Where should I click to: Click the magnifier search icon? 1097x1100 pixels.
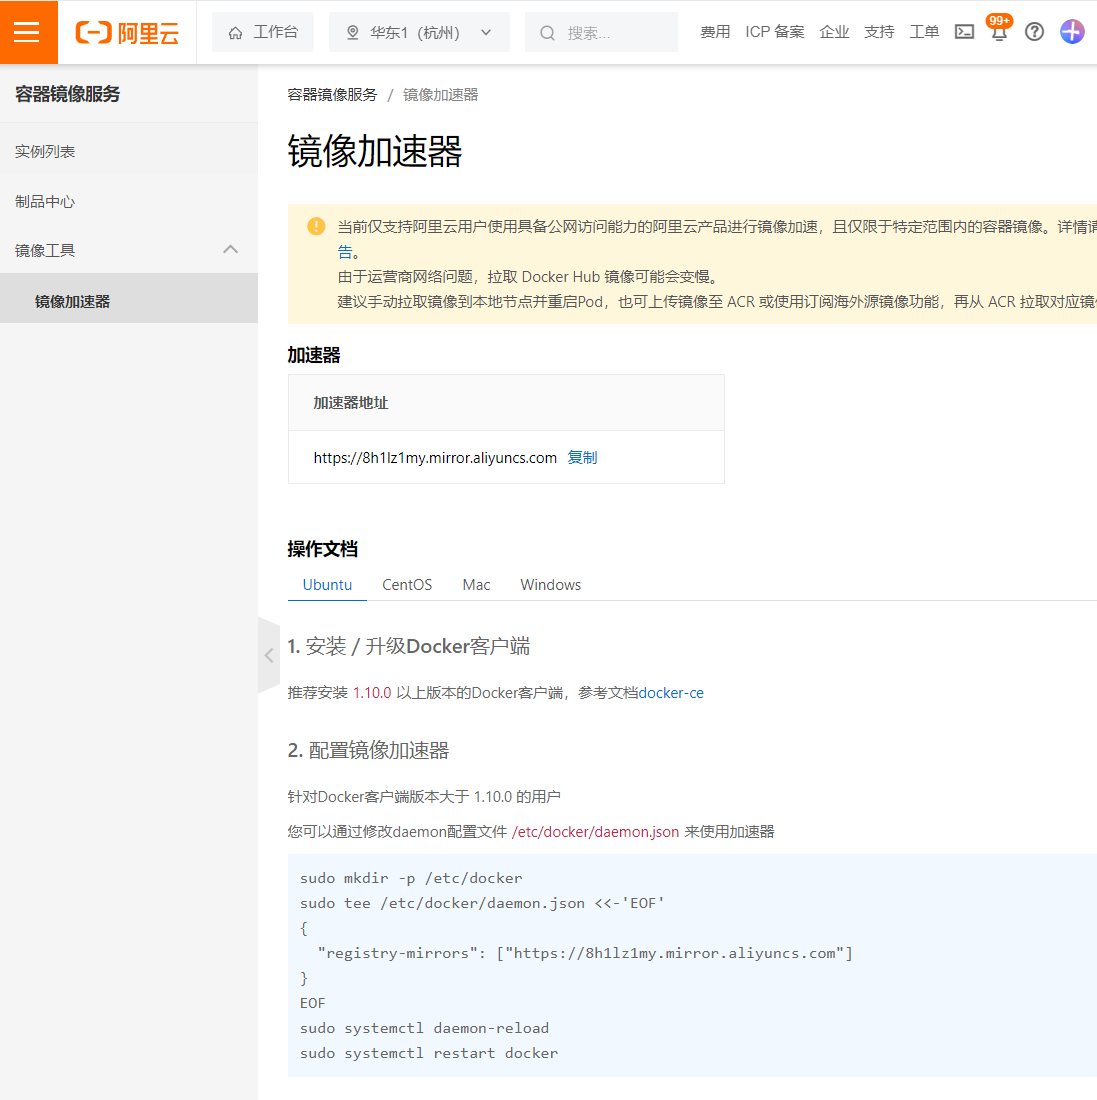click(x=547, y=33)
